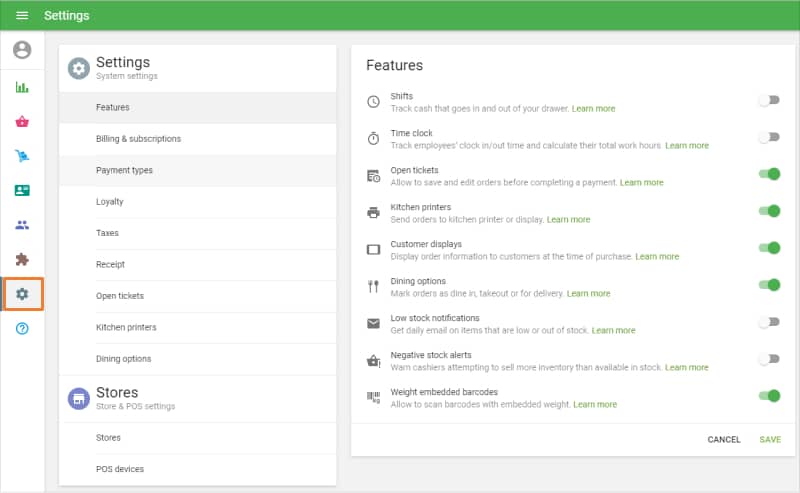Open the Integrations puzzle icon
Screen dimensions: 800x493
click(x=22, y=259)
